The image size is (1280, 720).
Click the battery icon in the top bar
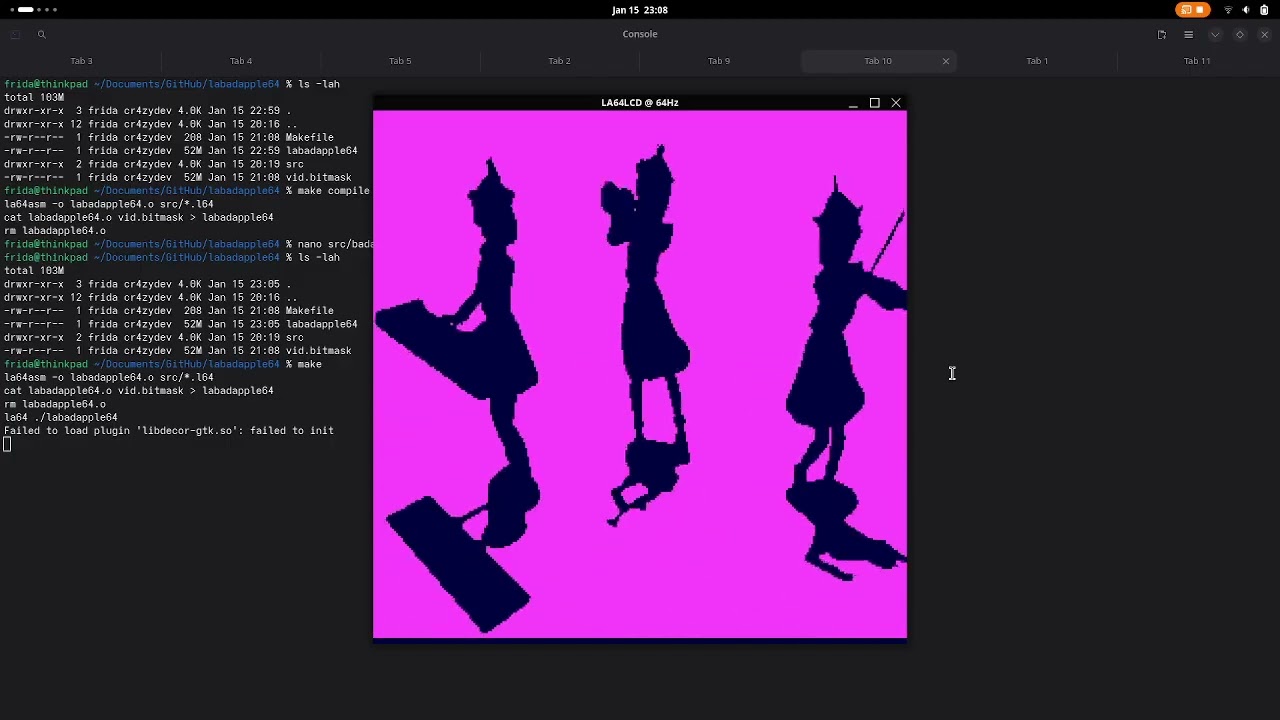(x=1264, y=10)
